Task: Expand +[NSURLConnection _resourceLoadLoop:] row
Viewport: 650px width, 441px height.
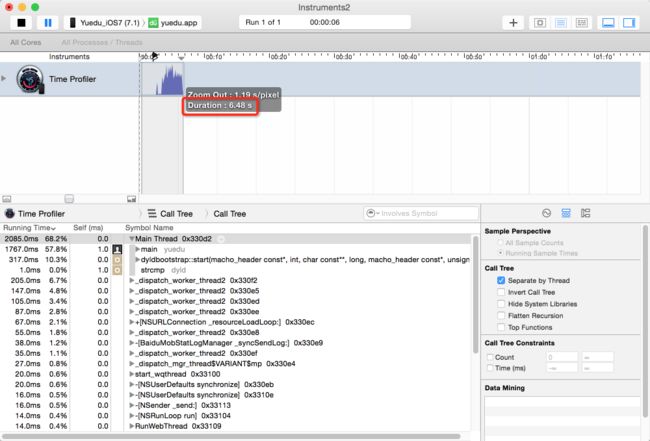Action: click(131, 322)
